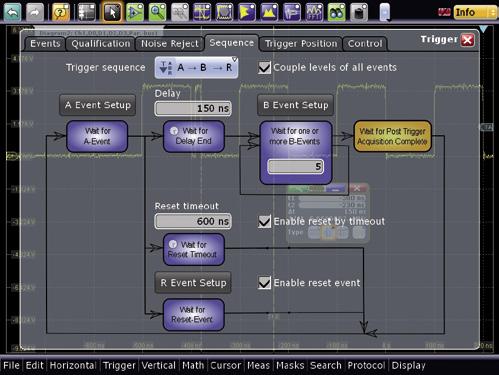Open the Display menu
This screenshot has height=375, width=499.
pyautogui.click(x=408, y=365)
